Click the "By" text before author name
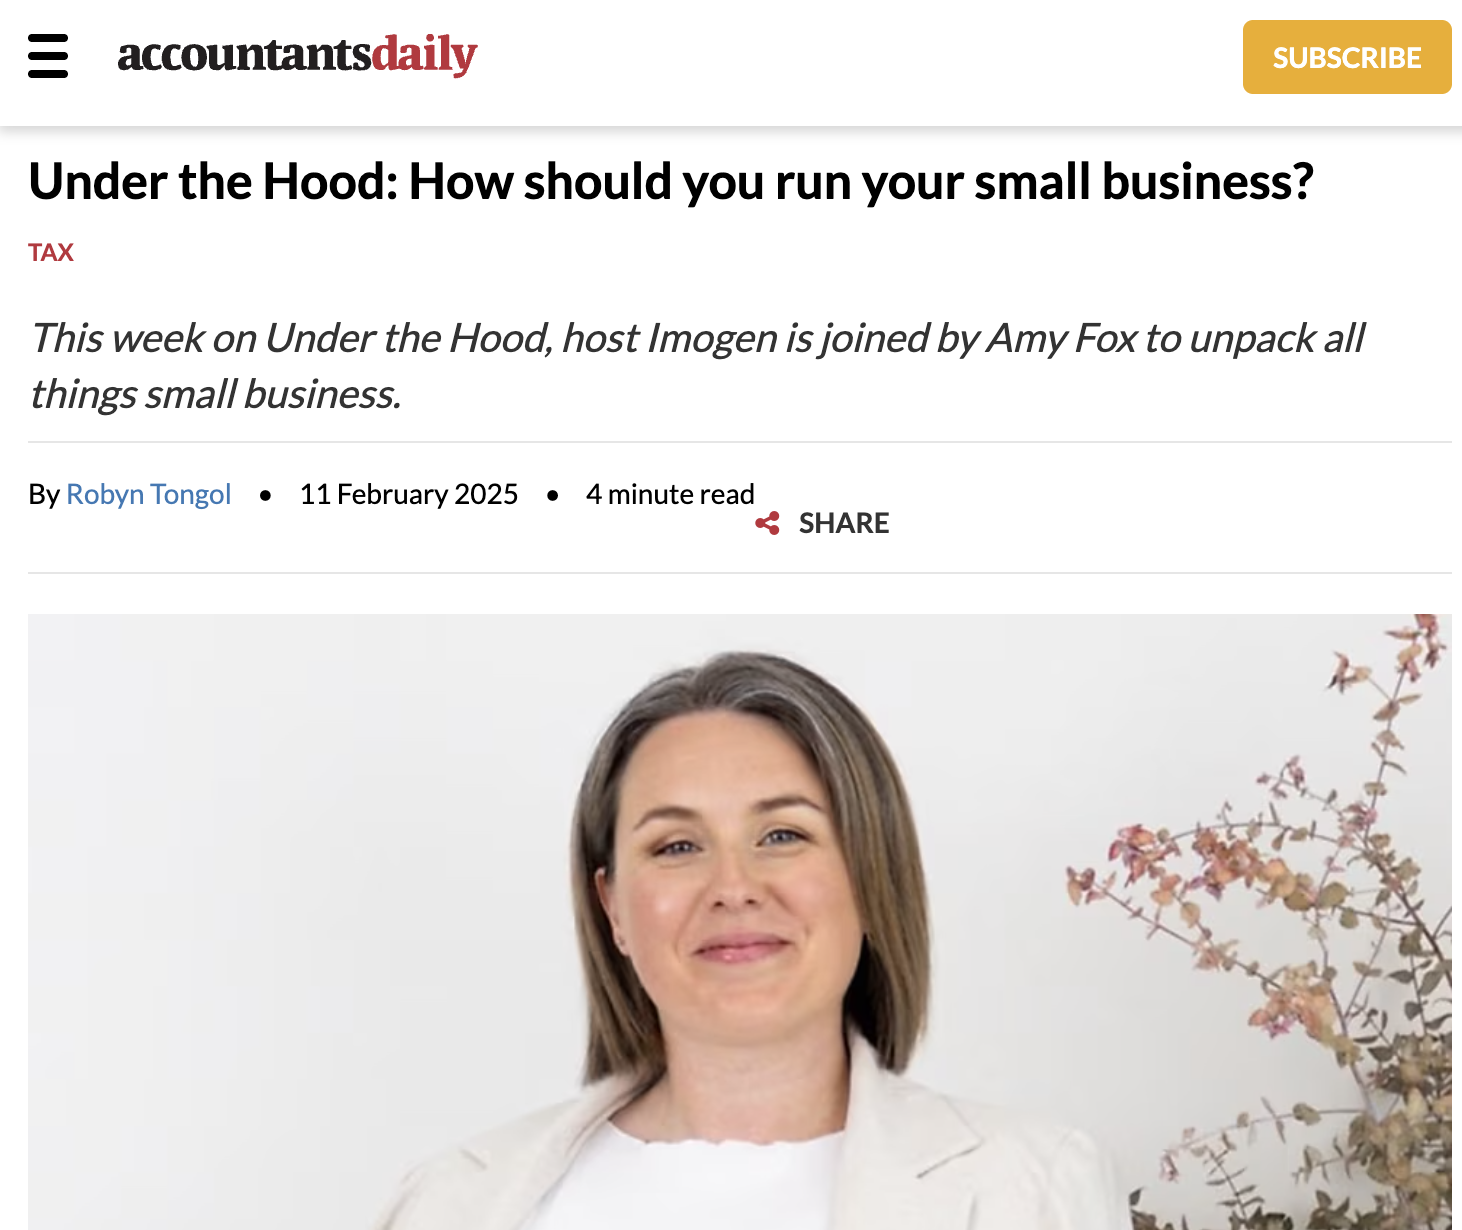Viewport: 1462px width, 1230px height. (44, 494)
